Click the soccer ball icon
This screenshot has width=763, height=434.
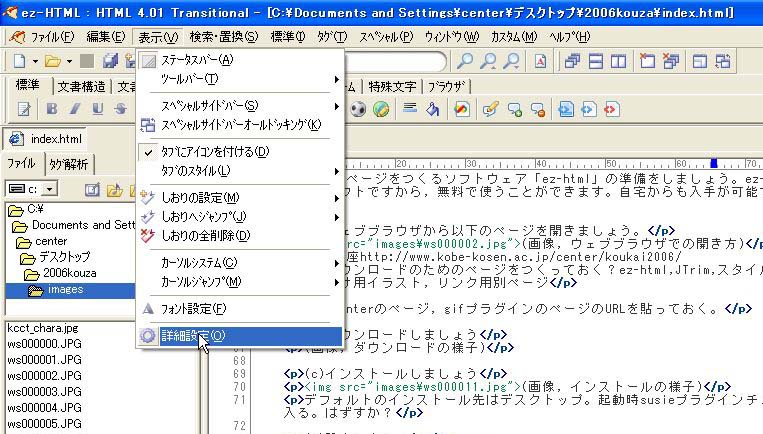pyautogui.click(x=358, y=109)
